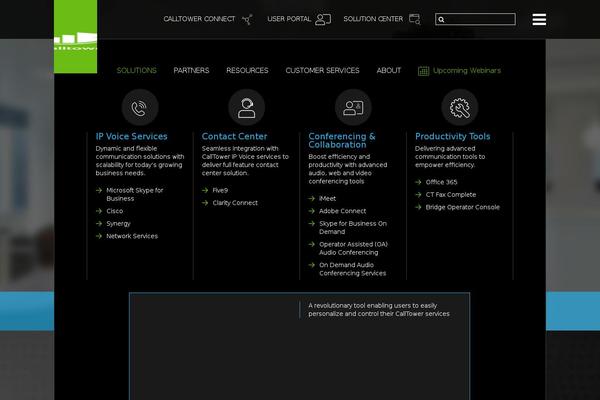600x400 pixels.
Task: Go to CallTower Connect
Action: point(207,19)
